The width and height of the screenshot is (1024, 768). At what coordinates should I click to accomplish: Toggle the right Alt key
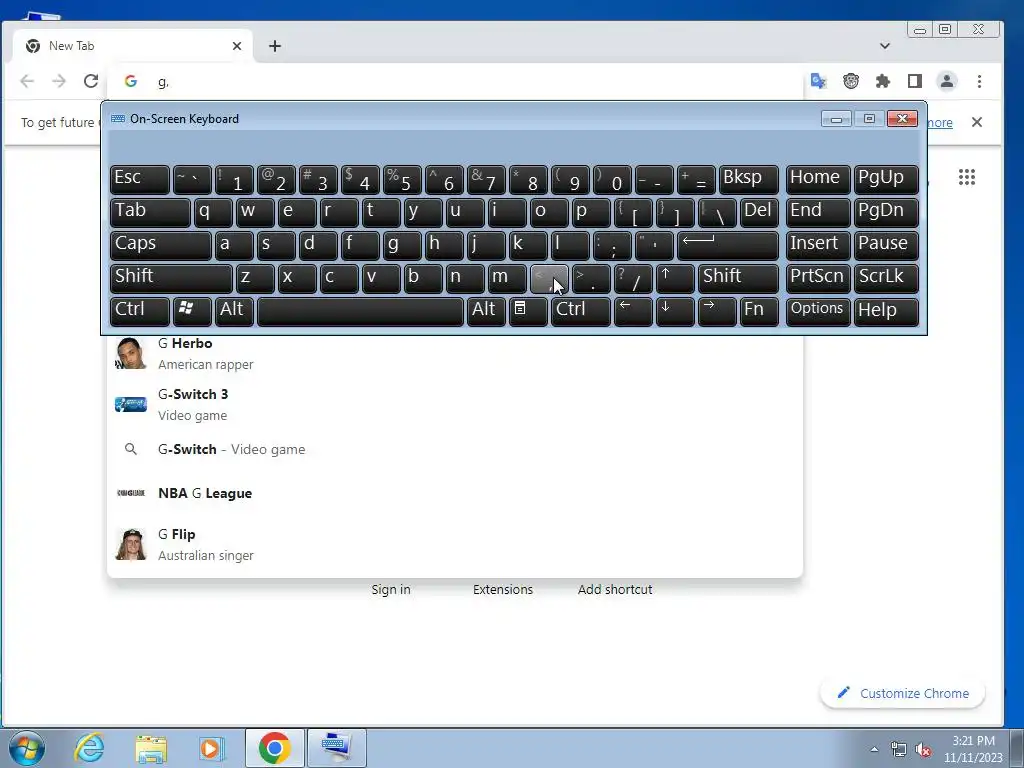click(x=487, y=311)
